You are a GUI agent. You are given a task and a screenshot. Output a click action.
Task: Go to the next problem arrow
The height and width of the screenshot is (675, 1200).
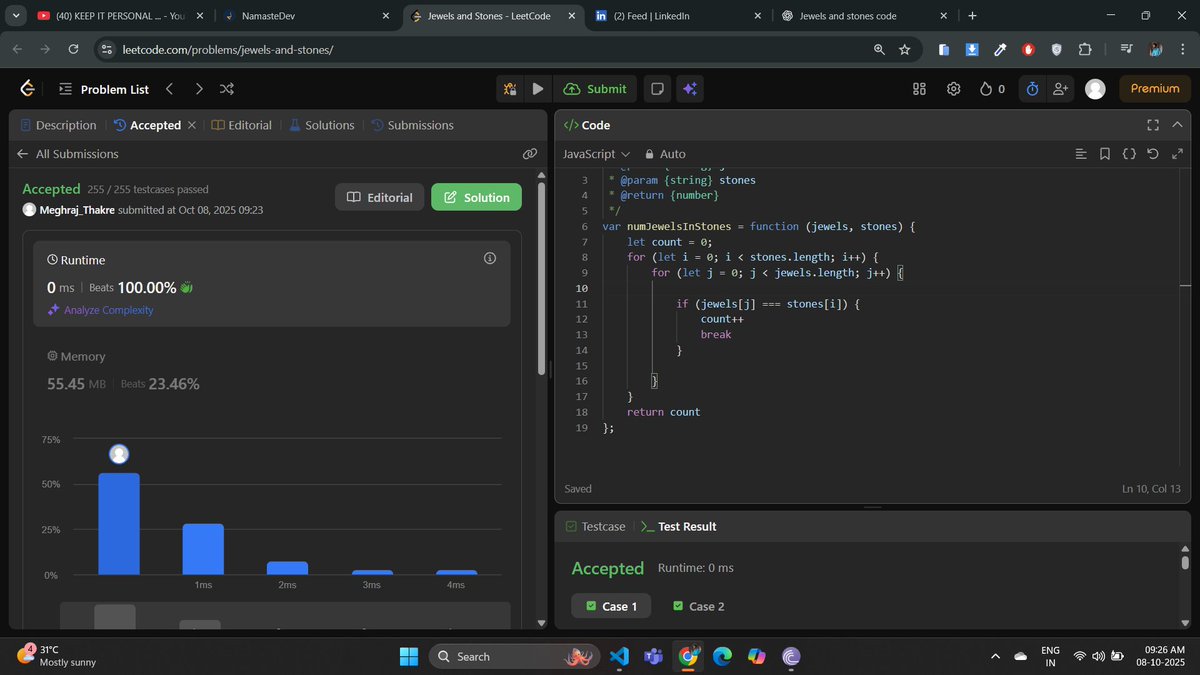(x=199, y=89)
